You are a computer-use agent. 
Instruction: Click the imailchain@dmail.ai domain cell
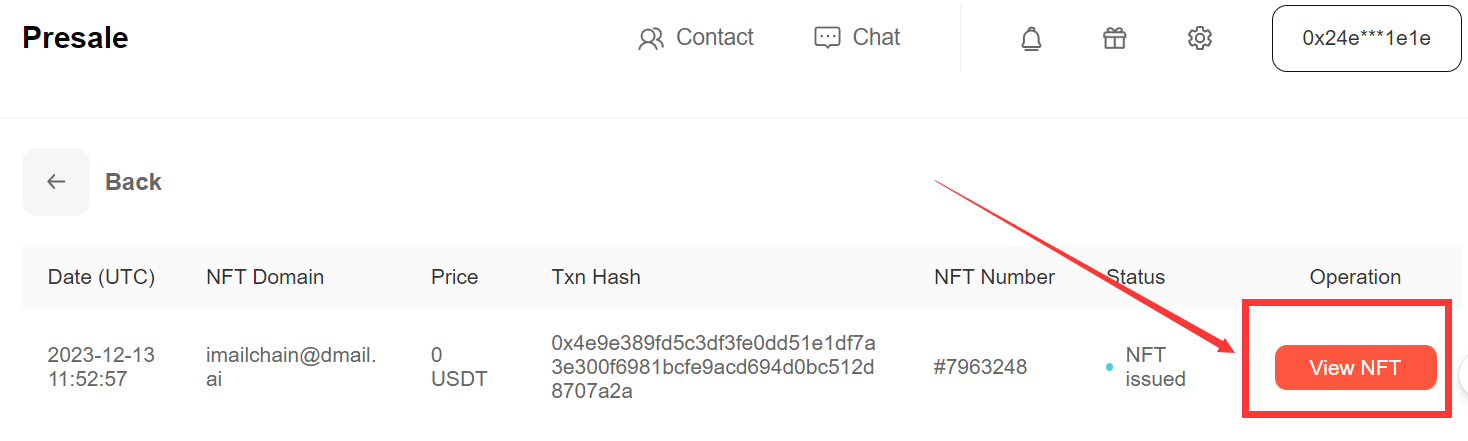click(x=291, y=367)
